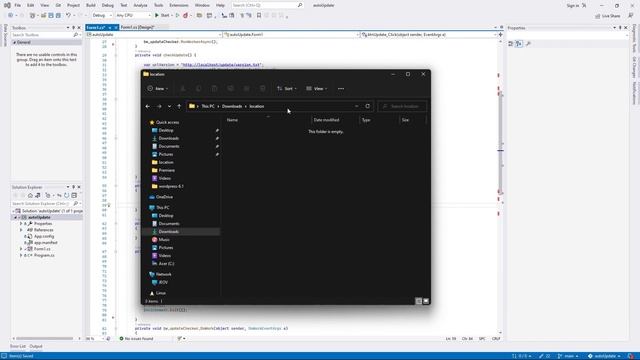The width and height of the screenshot is (640, 360).
Task: Select app.manifest in Solution Explorer
Action: [x=45, y=242]
